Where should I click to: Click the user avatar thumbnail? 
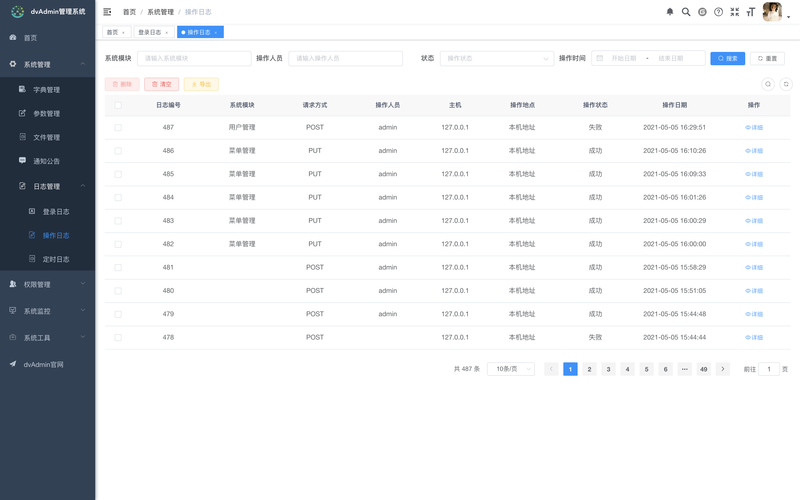772,12
